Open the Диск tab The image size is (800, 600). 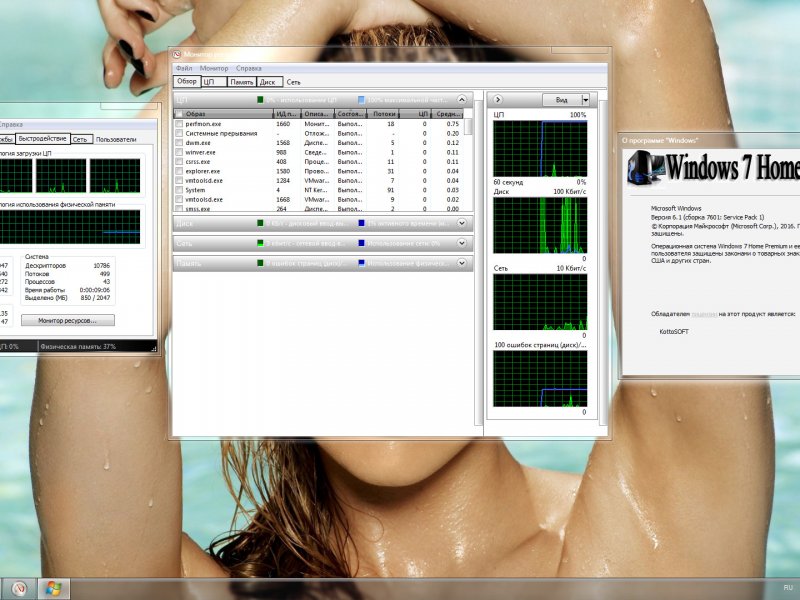point(268,82)
